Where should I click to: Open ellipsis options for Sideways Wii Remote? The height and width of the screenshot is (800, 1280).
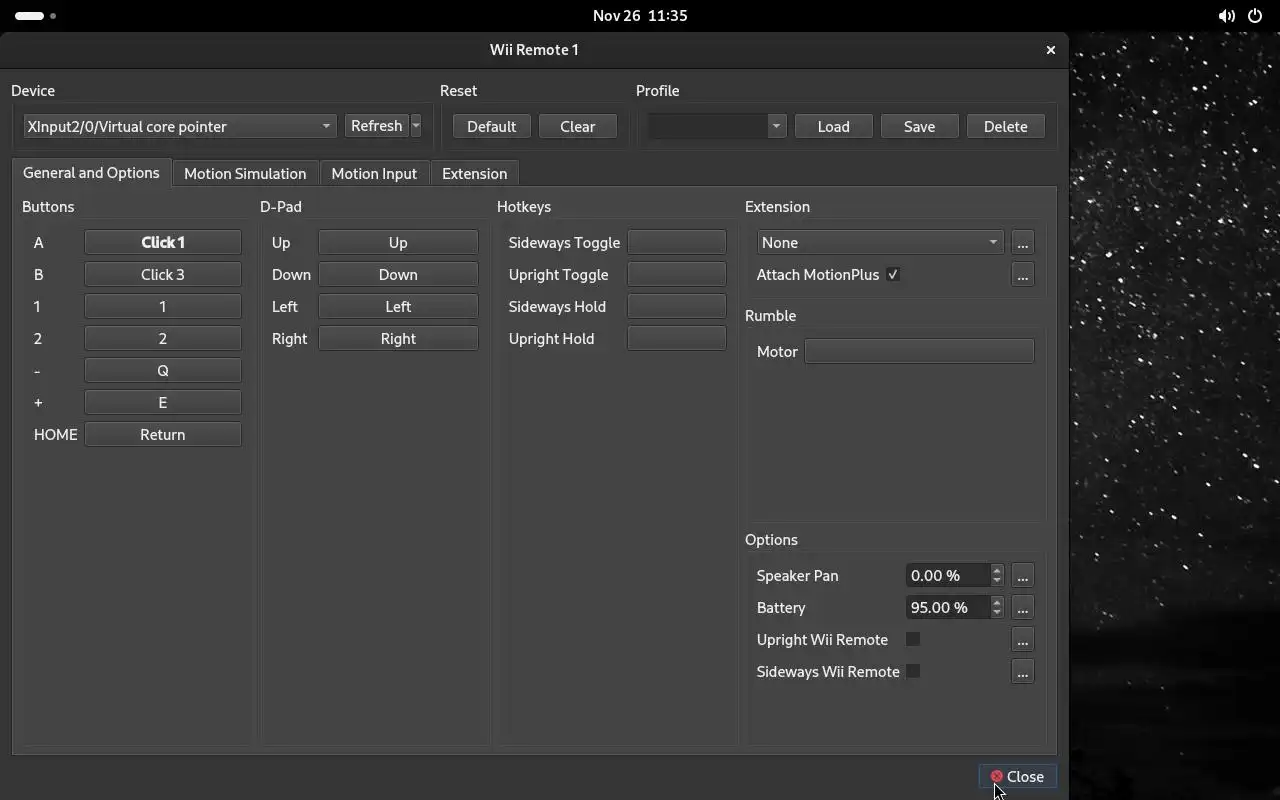pos(1022,672)
